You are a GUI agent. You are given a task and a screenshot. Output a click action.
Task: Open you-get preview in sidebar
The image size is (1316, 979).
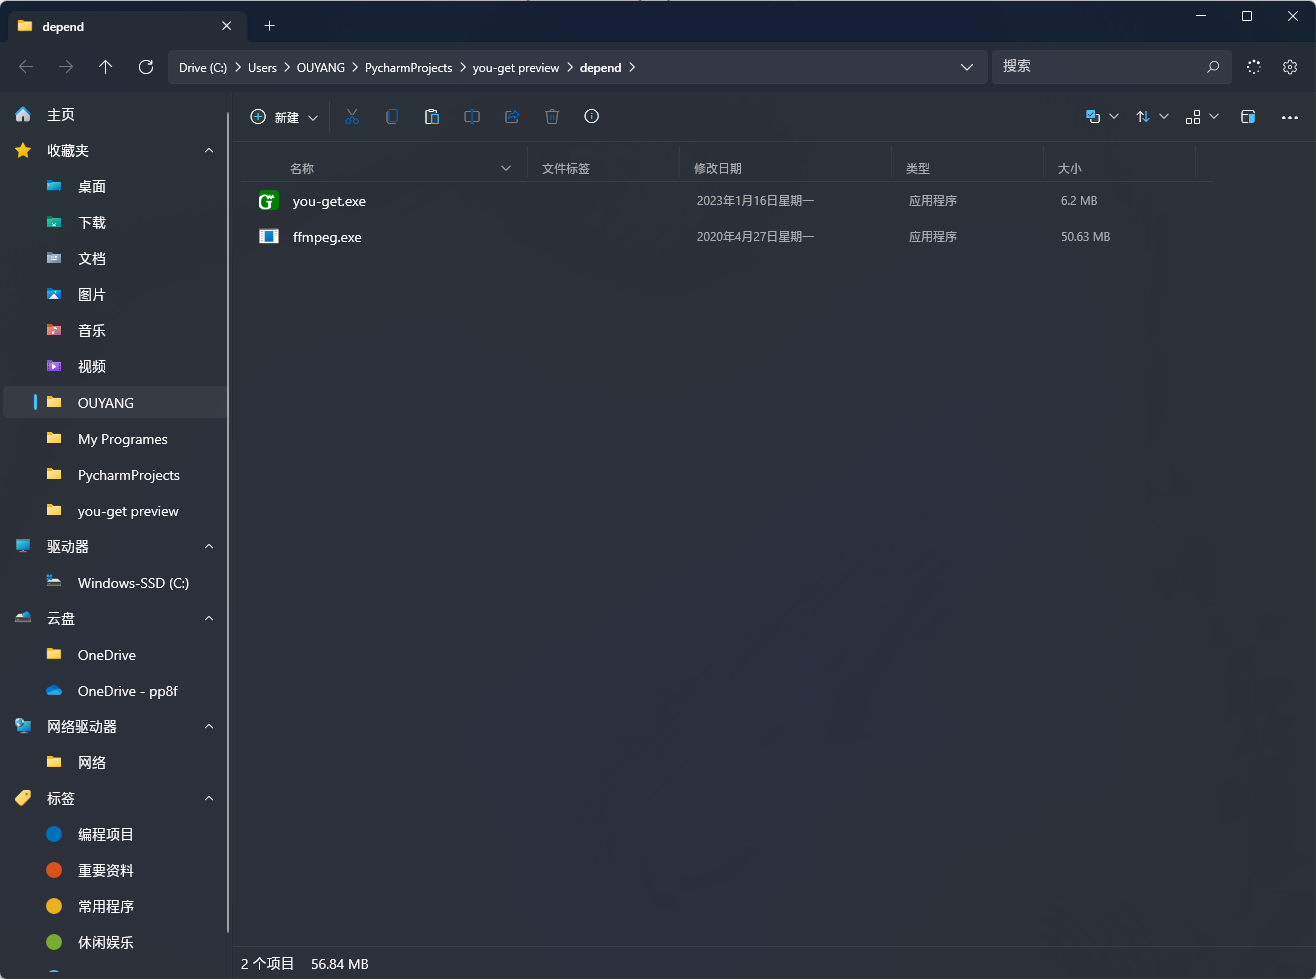pos(116,511)
